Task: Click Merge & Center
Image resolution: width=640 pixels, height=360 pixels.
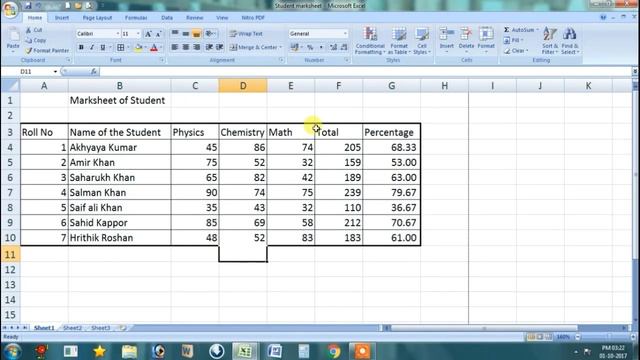Action: [x=253, y=47]
